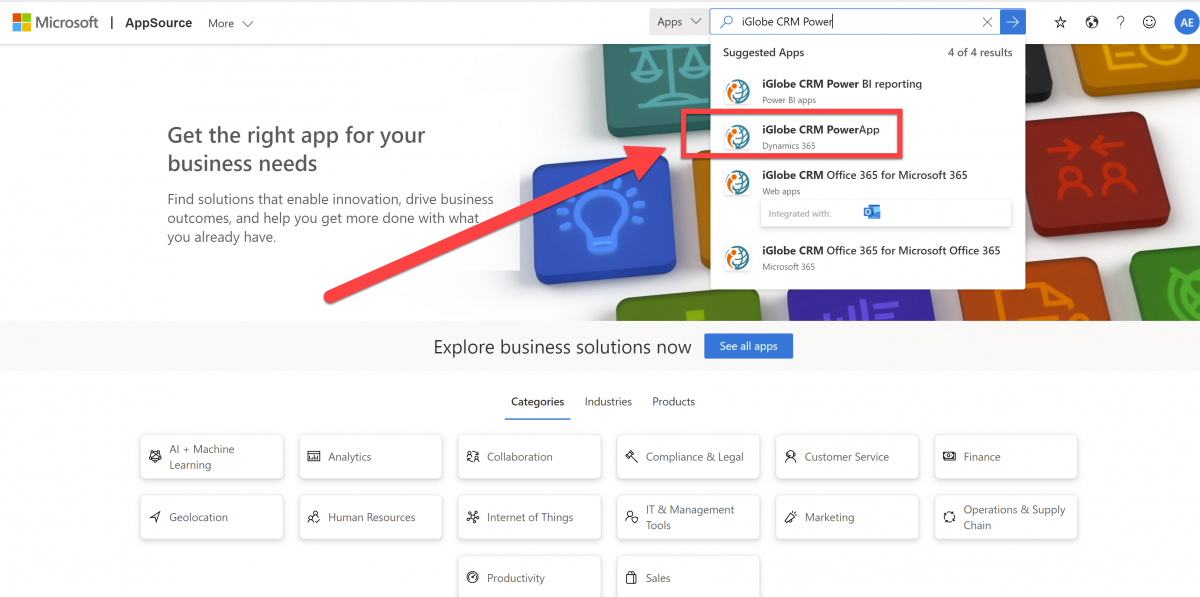The height and width of the screenshot is (597, 1200).
Task: Click the AI + Machine Learning robot icon
Action: point(155,457)
